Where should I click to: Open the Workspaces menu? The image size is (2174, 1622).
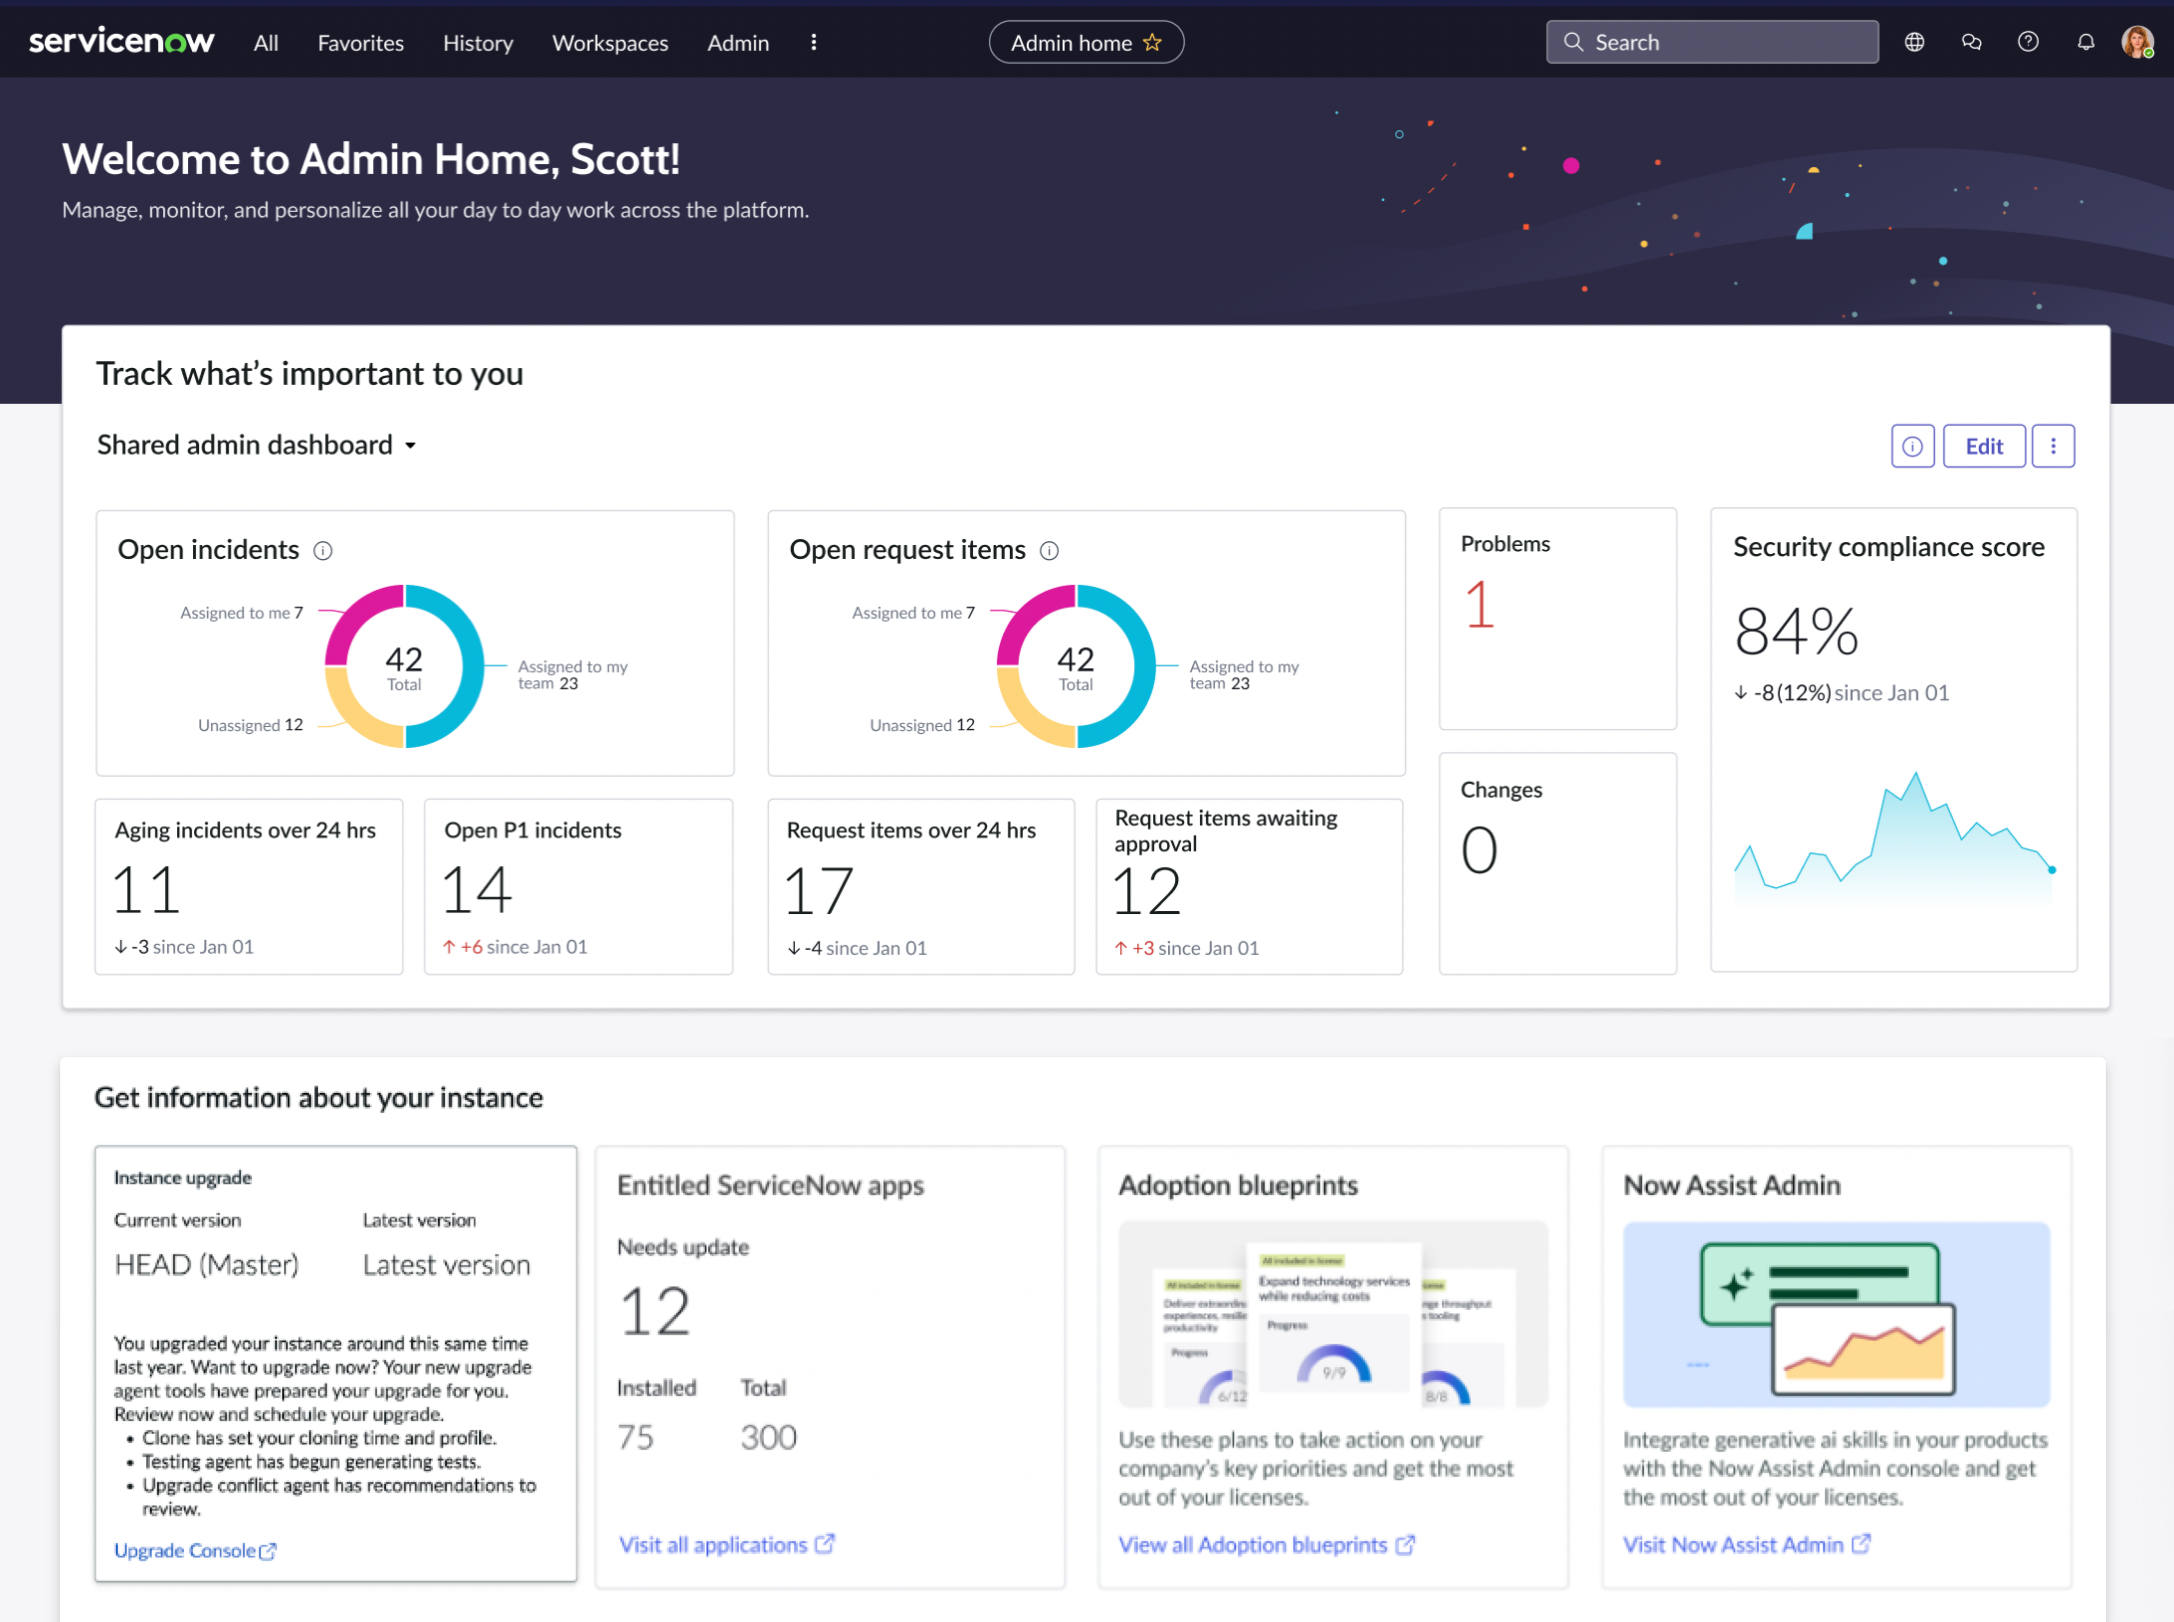point(610,42)
